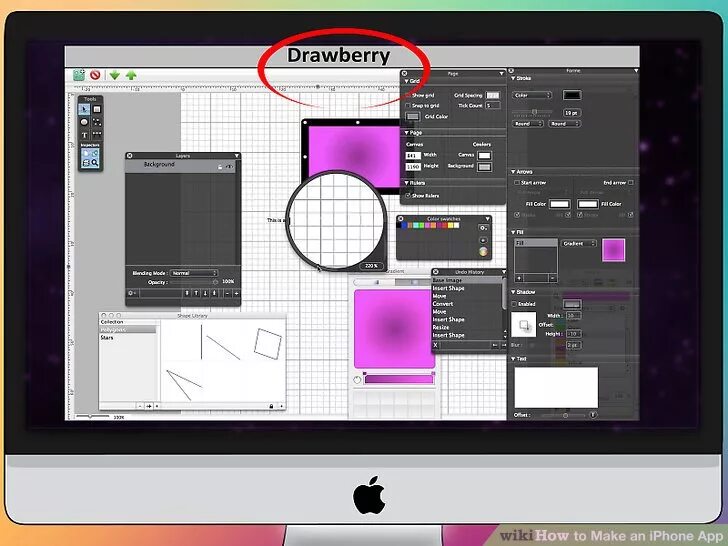
Task: Click the pink gradient fill preview swatch
Action: (x=613, y=250)
